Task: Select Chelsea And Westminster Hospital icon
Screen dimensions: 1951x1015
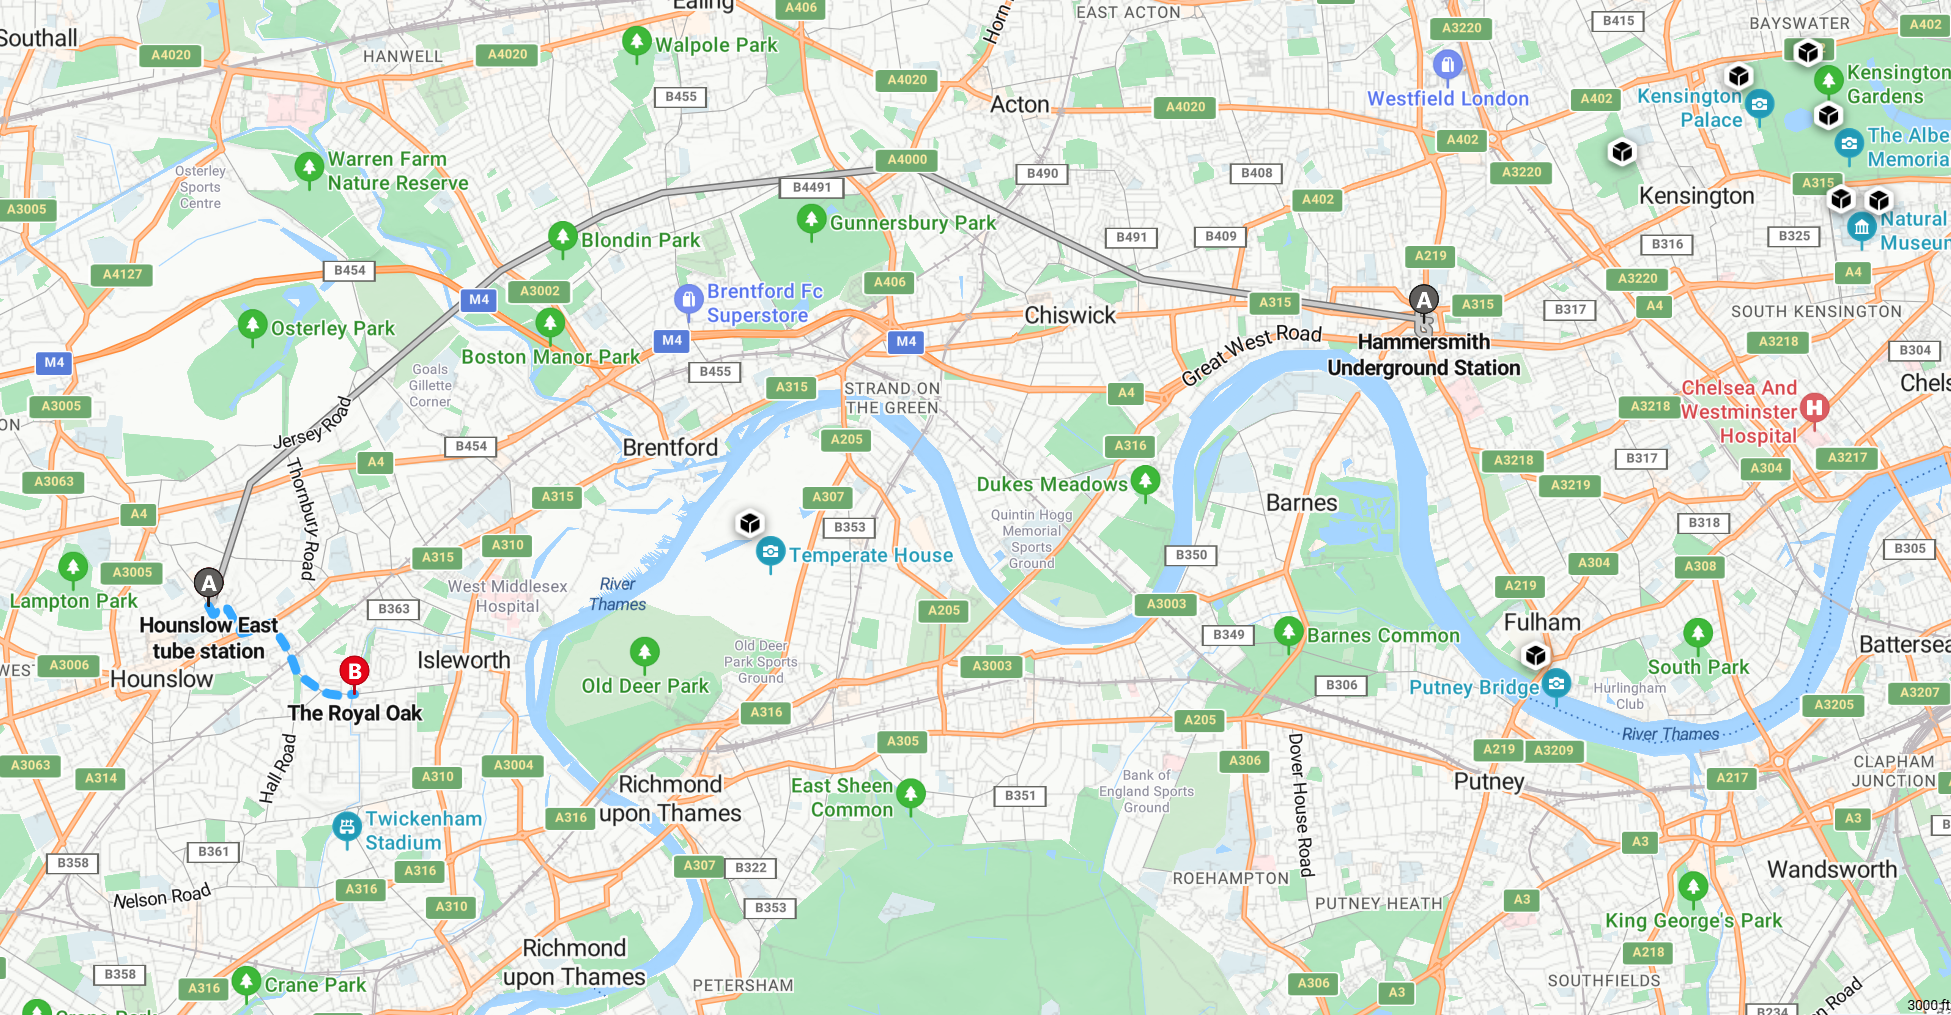Action: (x=1814, y=407)
